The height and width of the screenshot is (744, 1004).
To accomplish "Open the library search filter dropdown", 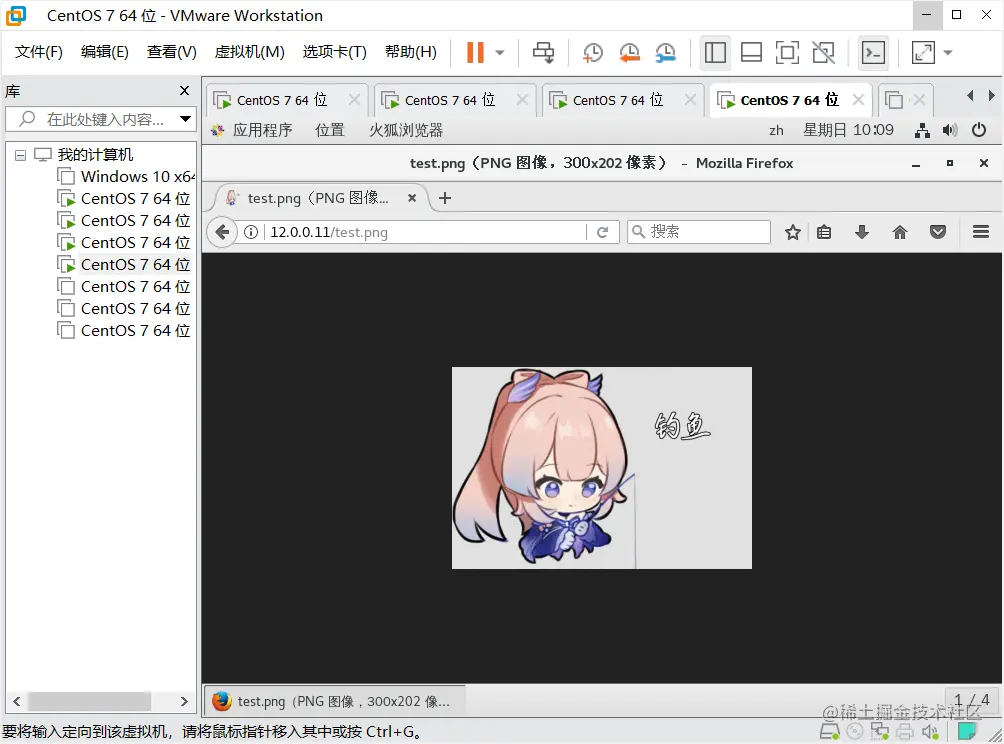I will point(184,119).
